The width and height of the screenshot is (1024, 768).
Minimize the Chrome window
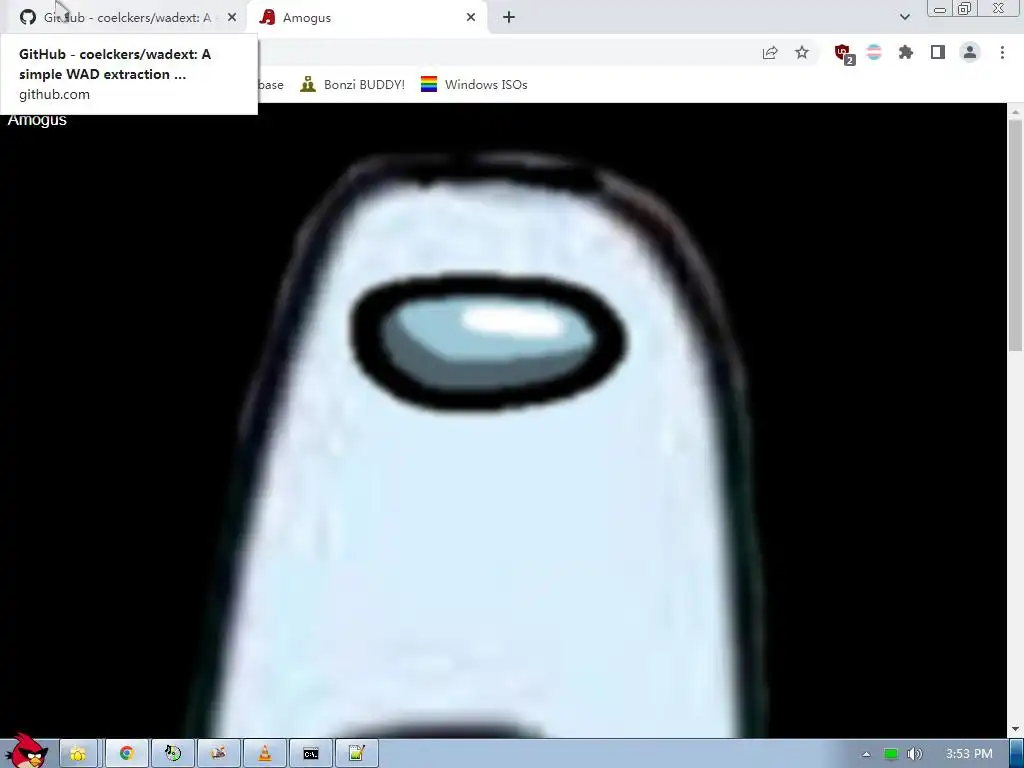coord(940,8)
